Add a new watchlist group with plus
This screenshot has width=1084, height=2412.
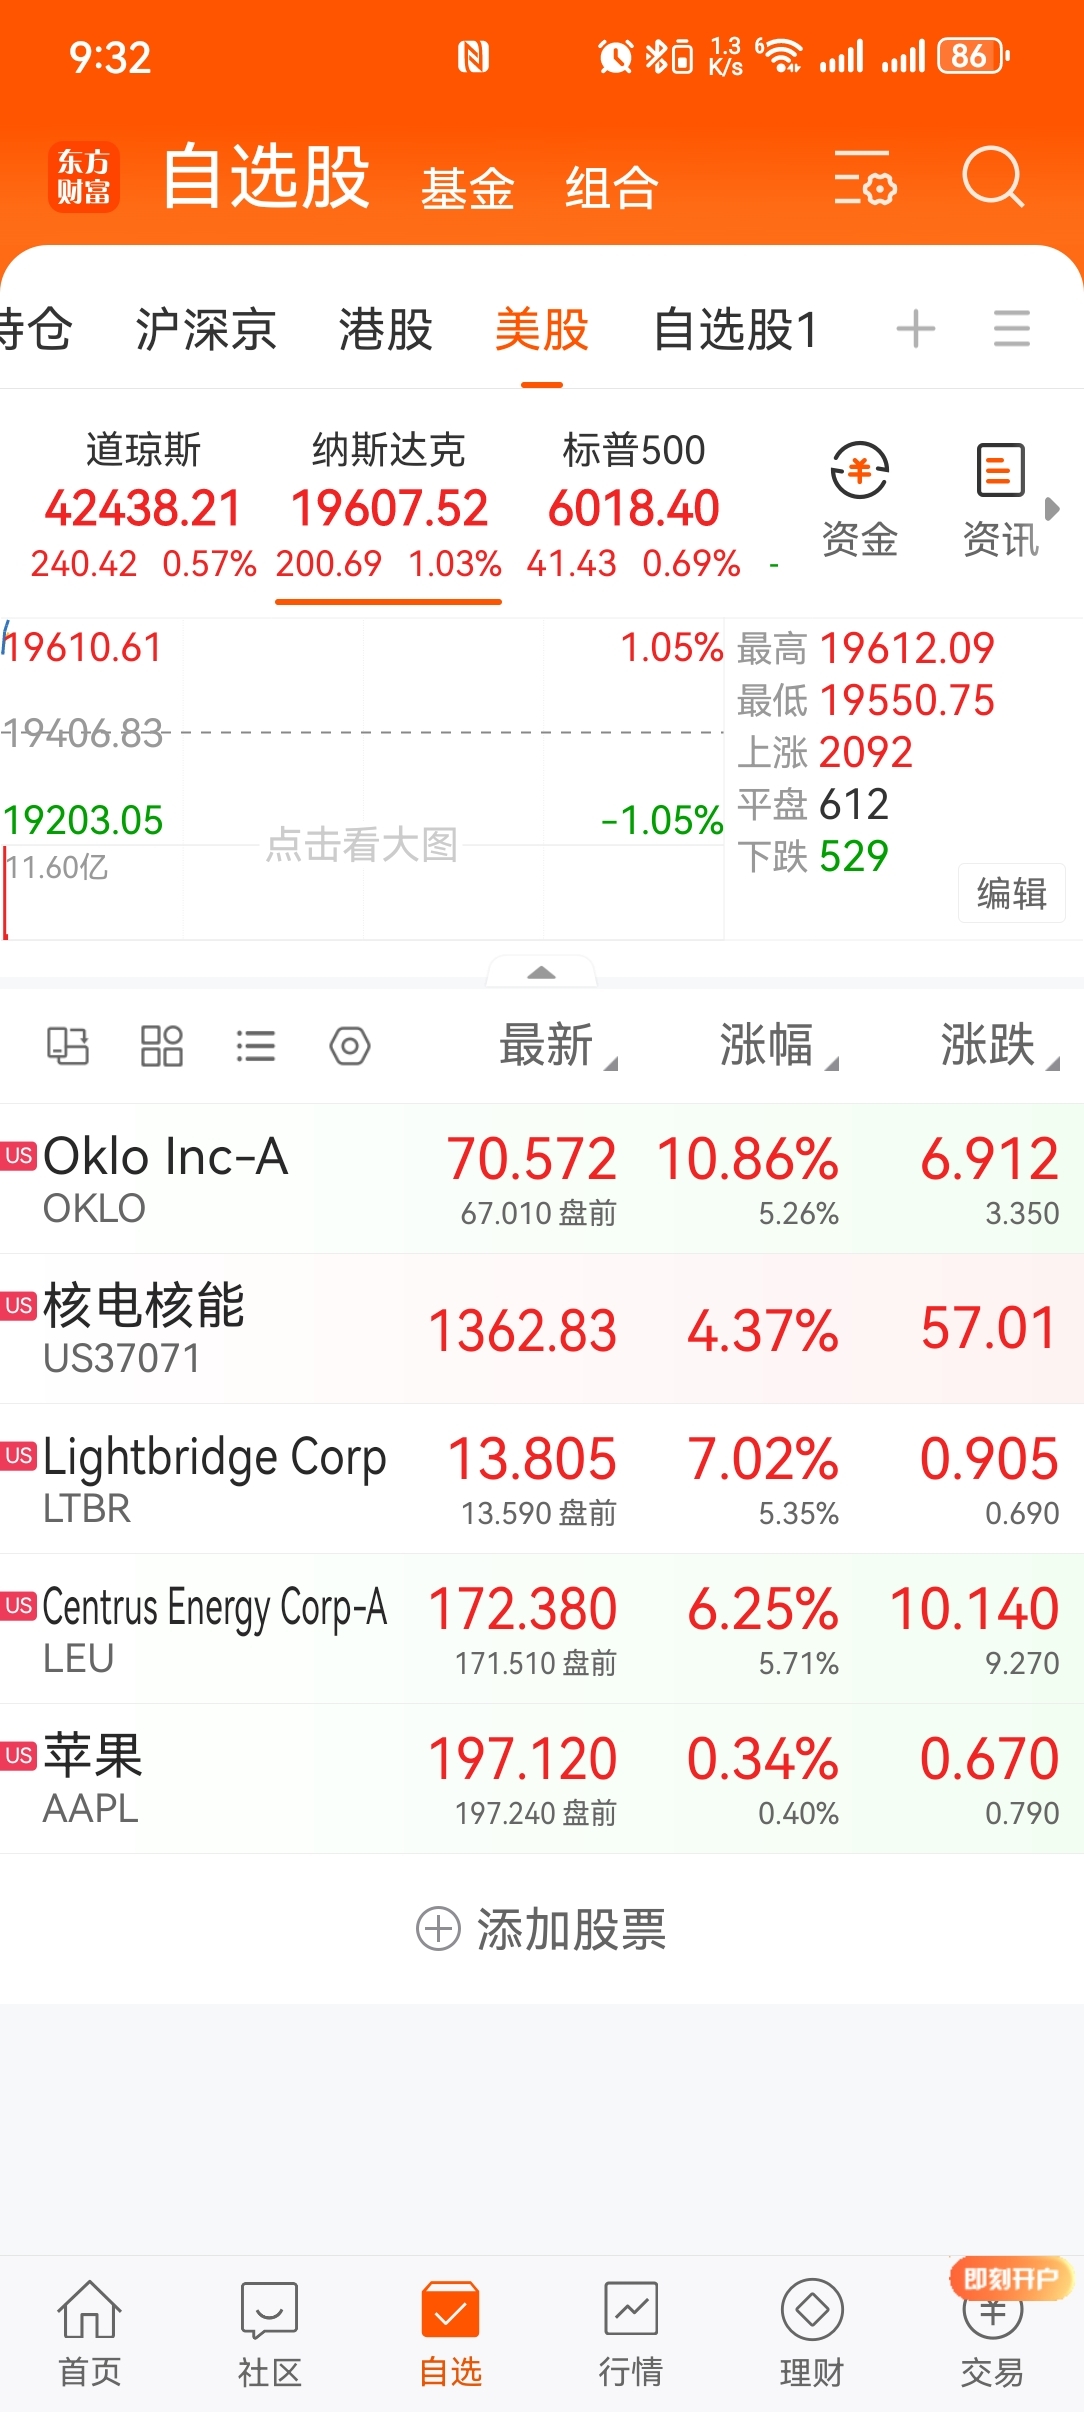pyautogui.click(x=915, y=329)
